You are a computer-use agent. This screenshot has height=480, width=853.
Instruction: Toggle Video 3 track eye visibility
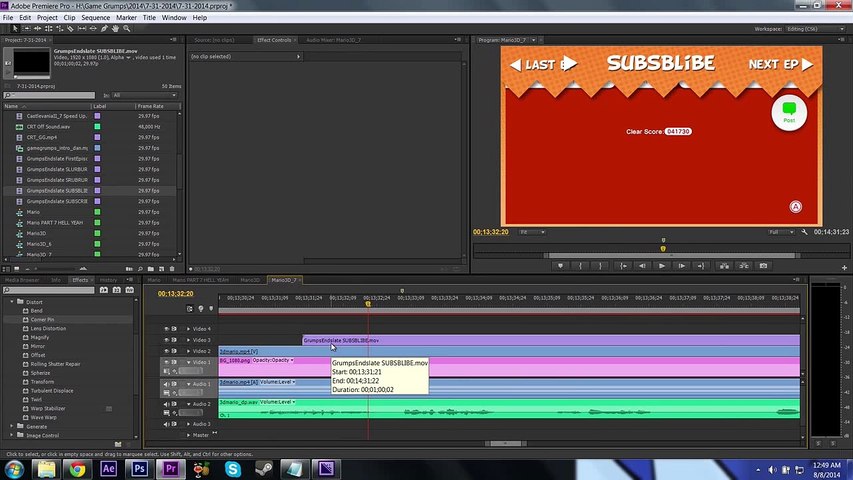click(166, 340)
